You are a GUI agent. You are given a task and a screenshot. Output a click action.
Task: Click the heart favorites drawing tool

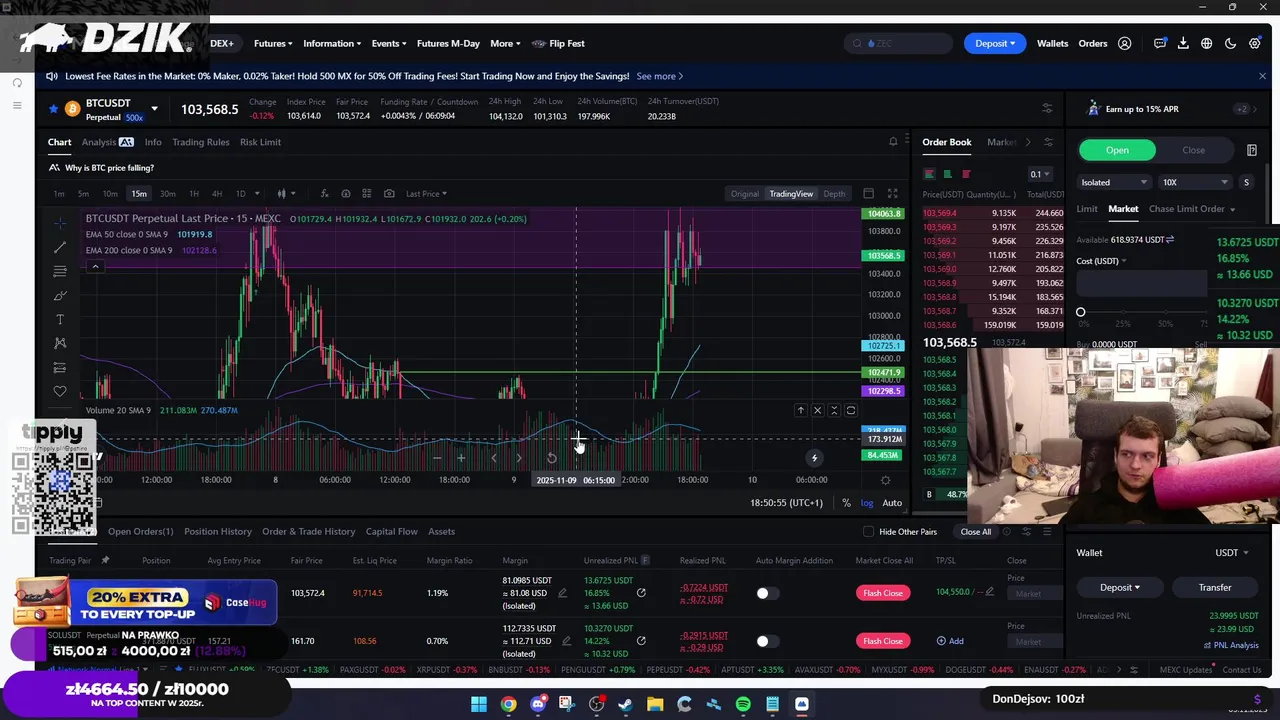coord(60,391)
